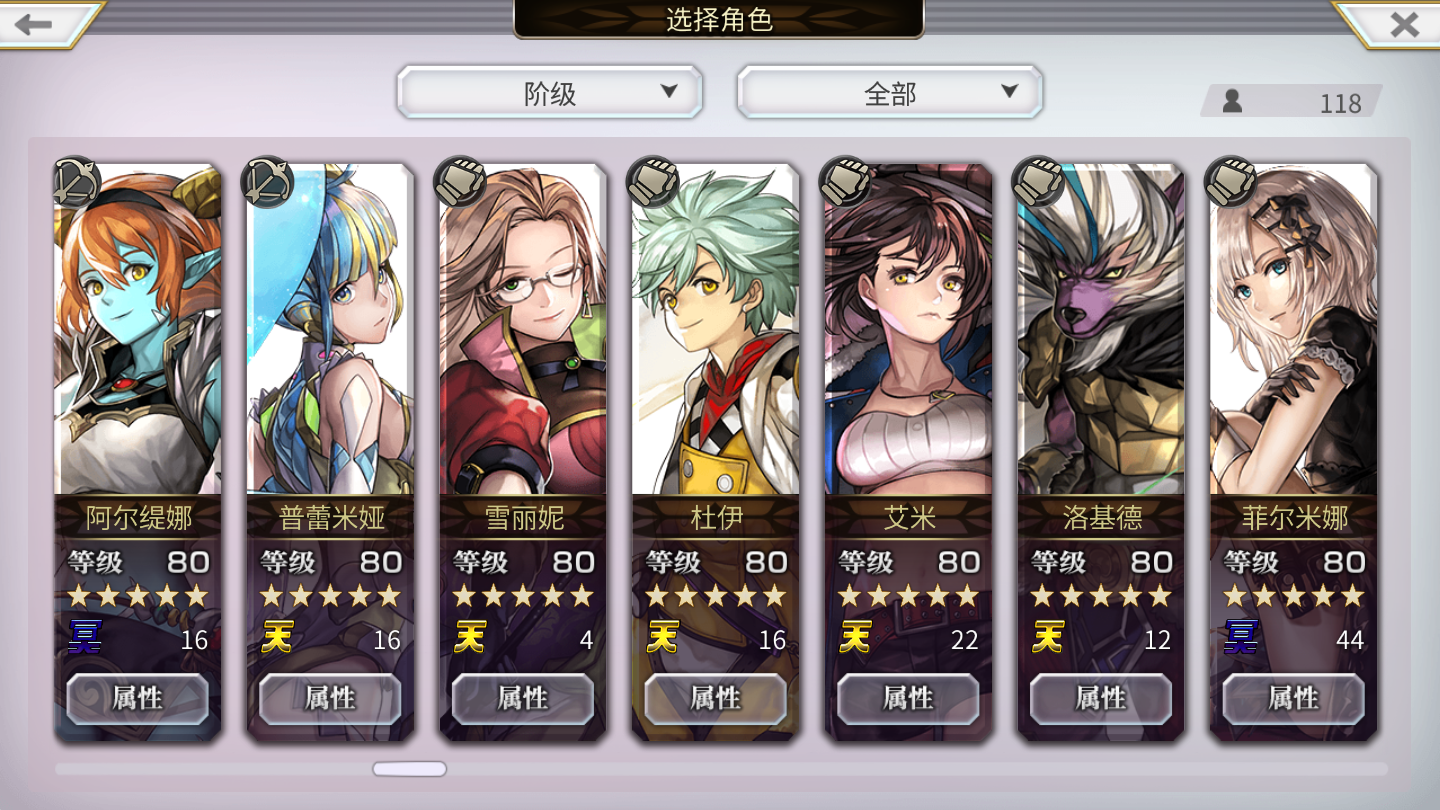Viewport: 1440px width, 810px height.
Task: Click the horizontal scrollbar handle
Action: tap(410, 769)
